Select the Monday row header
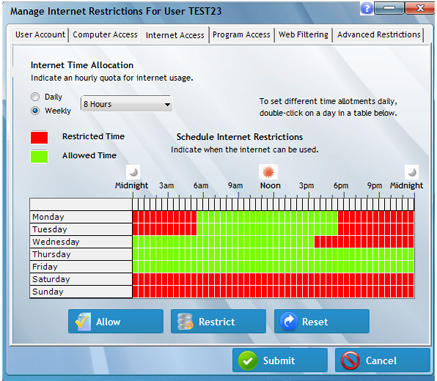The width and height of the screenshot is (437, 381). (81, 217)
